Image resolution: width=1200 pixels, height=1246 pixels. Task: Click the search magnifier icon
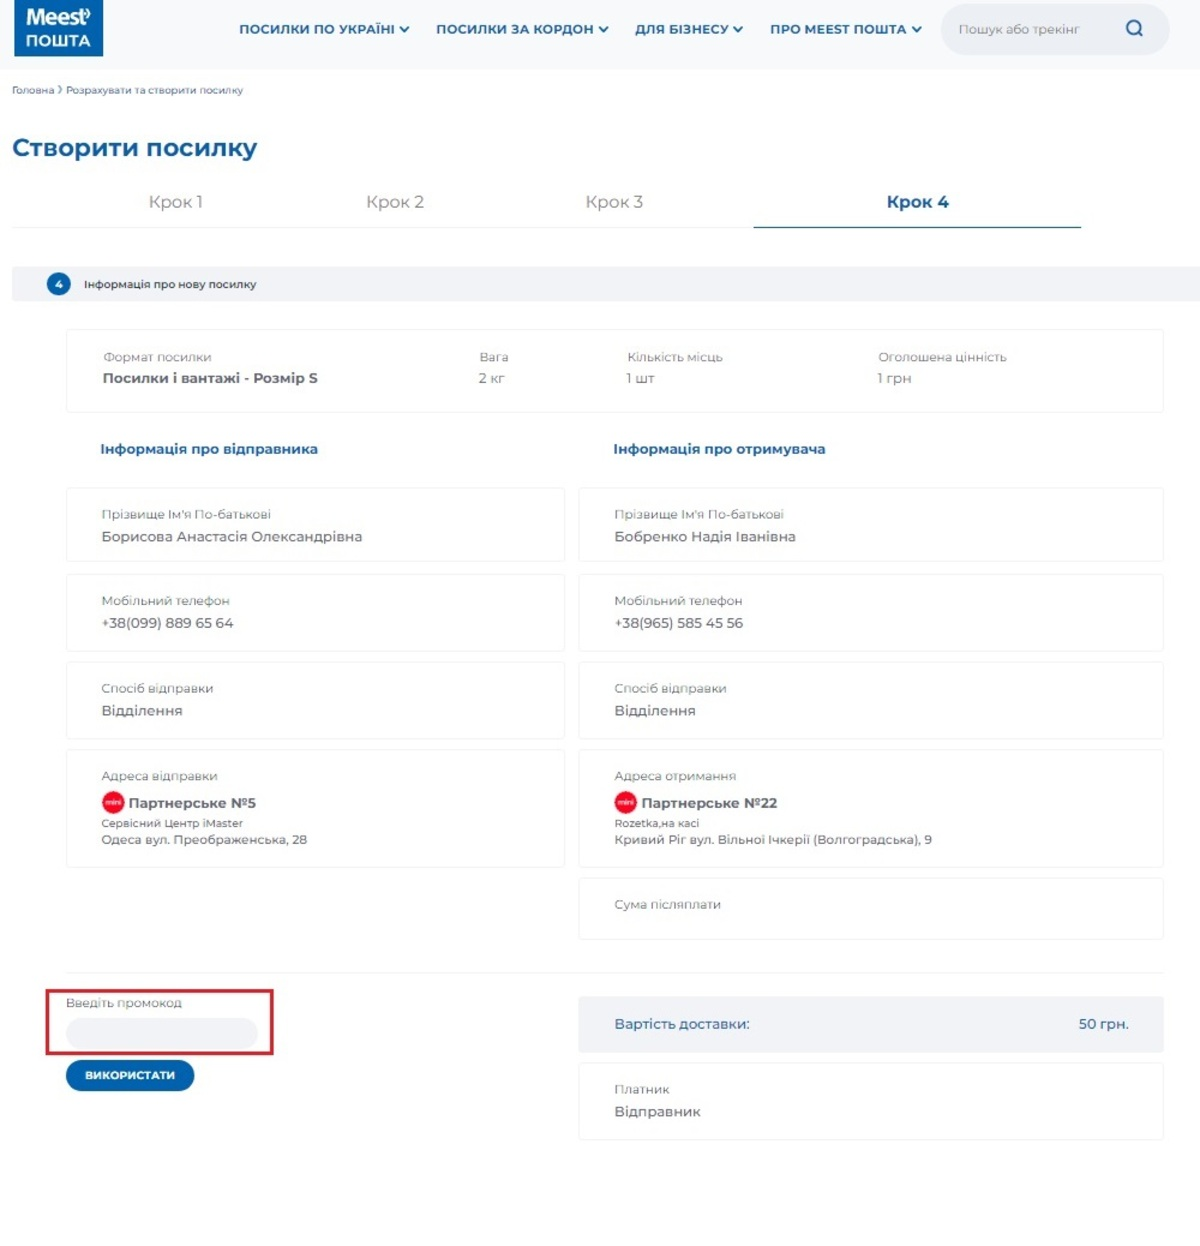pyautogui.click(x=1134, y=29)
